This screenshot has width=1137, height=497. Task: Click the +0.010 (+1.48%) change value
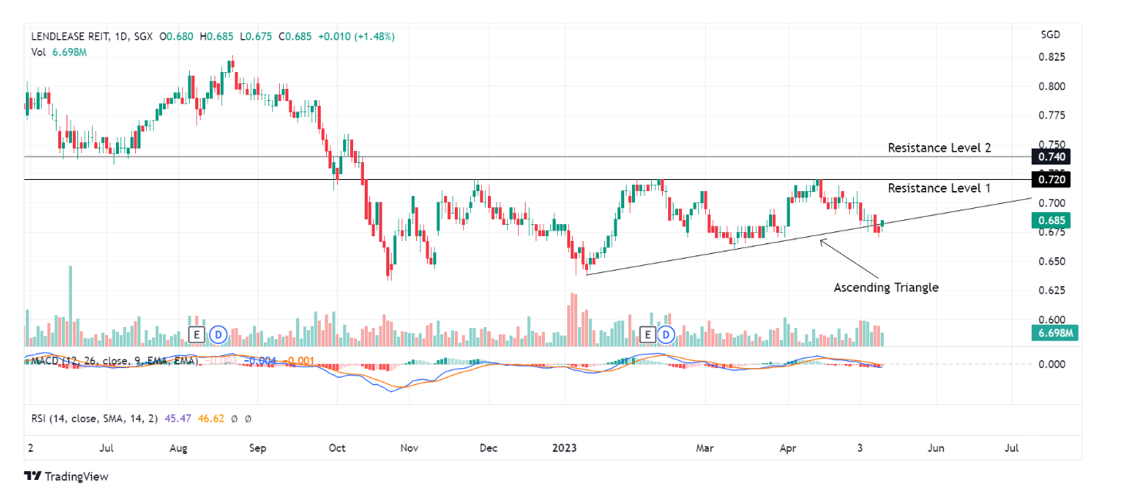tap(355, 36)
